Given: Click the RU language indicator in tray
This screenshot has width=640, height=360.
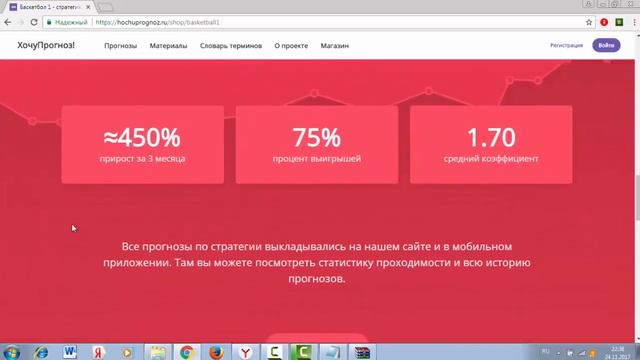Looking at the screenshot, I should pyautogui.click(x=546, y=351).
